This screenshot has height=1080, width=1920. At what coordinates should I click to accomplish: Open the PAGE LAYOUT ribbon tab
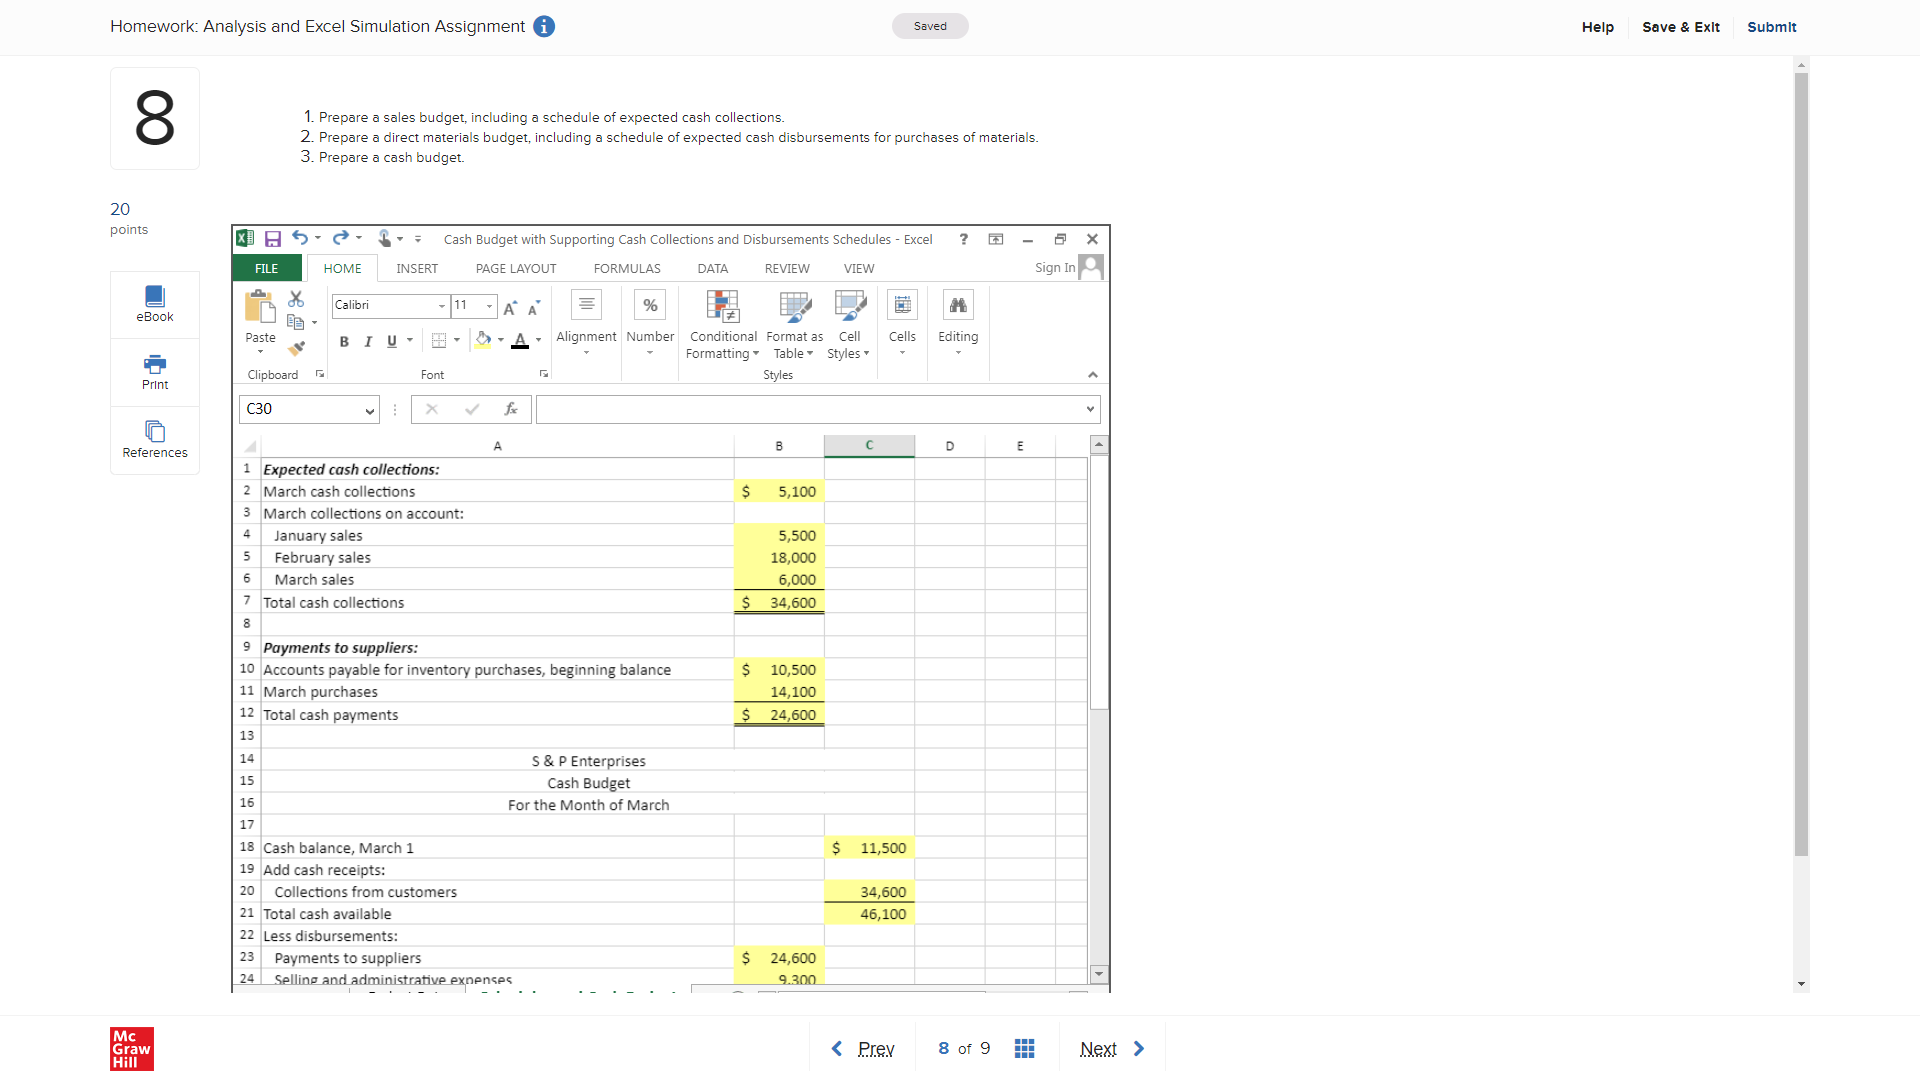tap(516, 269)
